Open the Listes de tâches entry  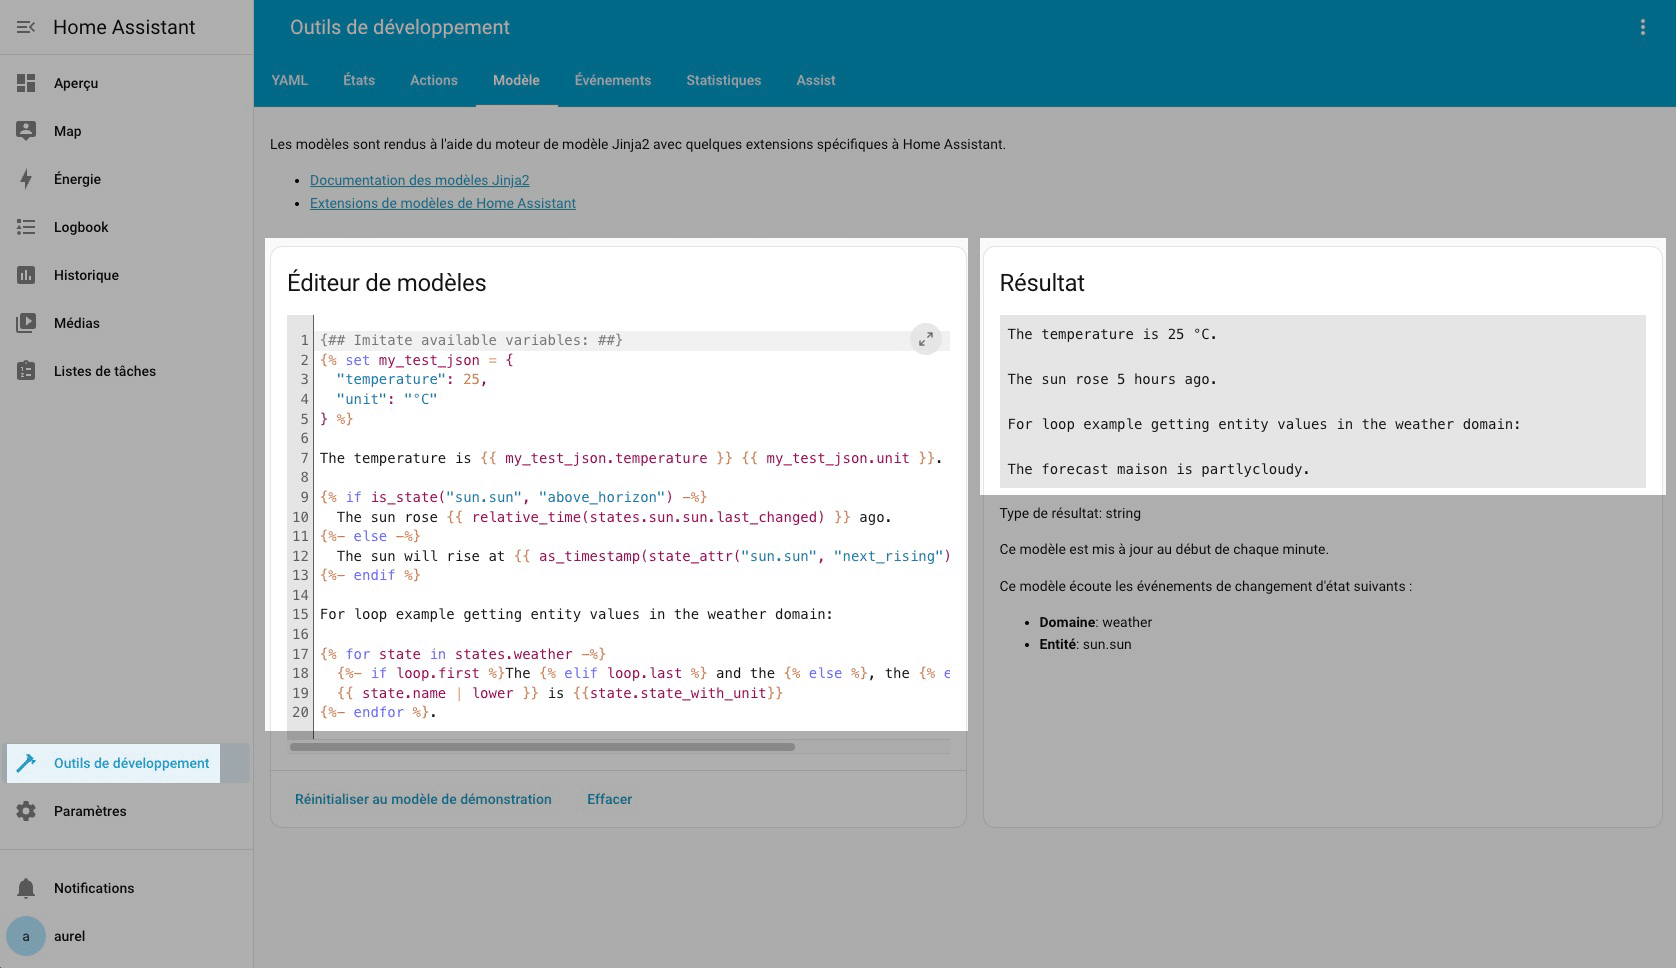tap(126, 371)
